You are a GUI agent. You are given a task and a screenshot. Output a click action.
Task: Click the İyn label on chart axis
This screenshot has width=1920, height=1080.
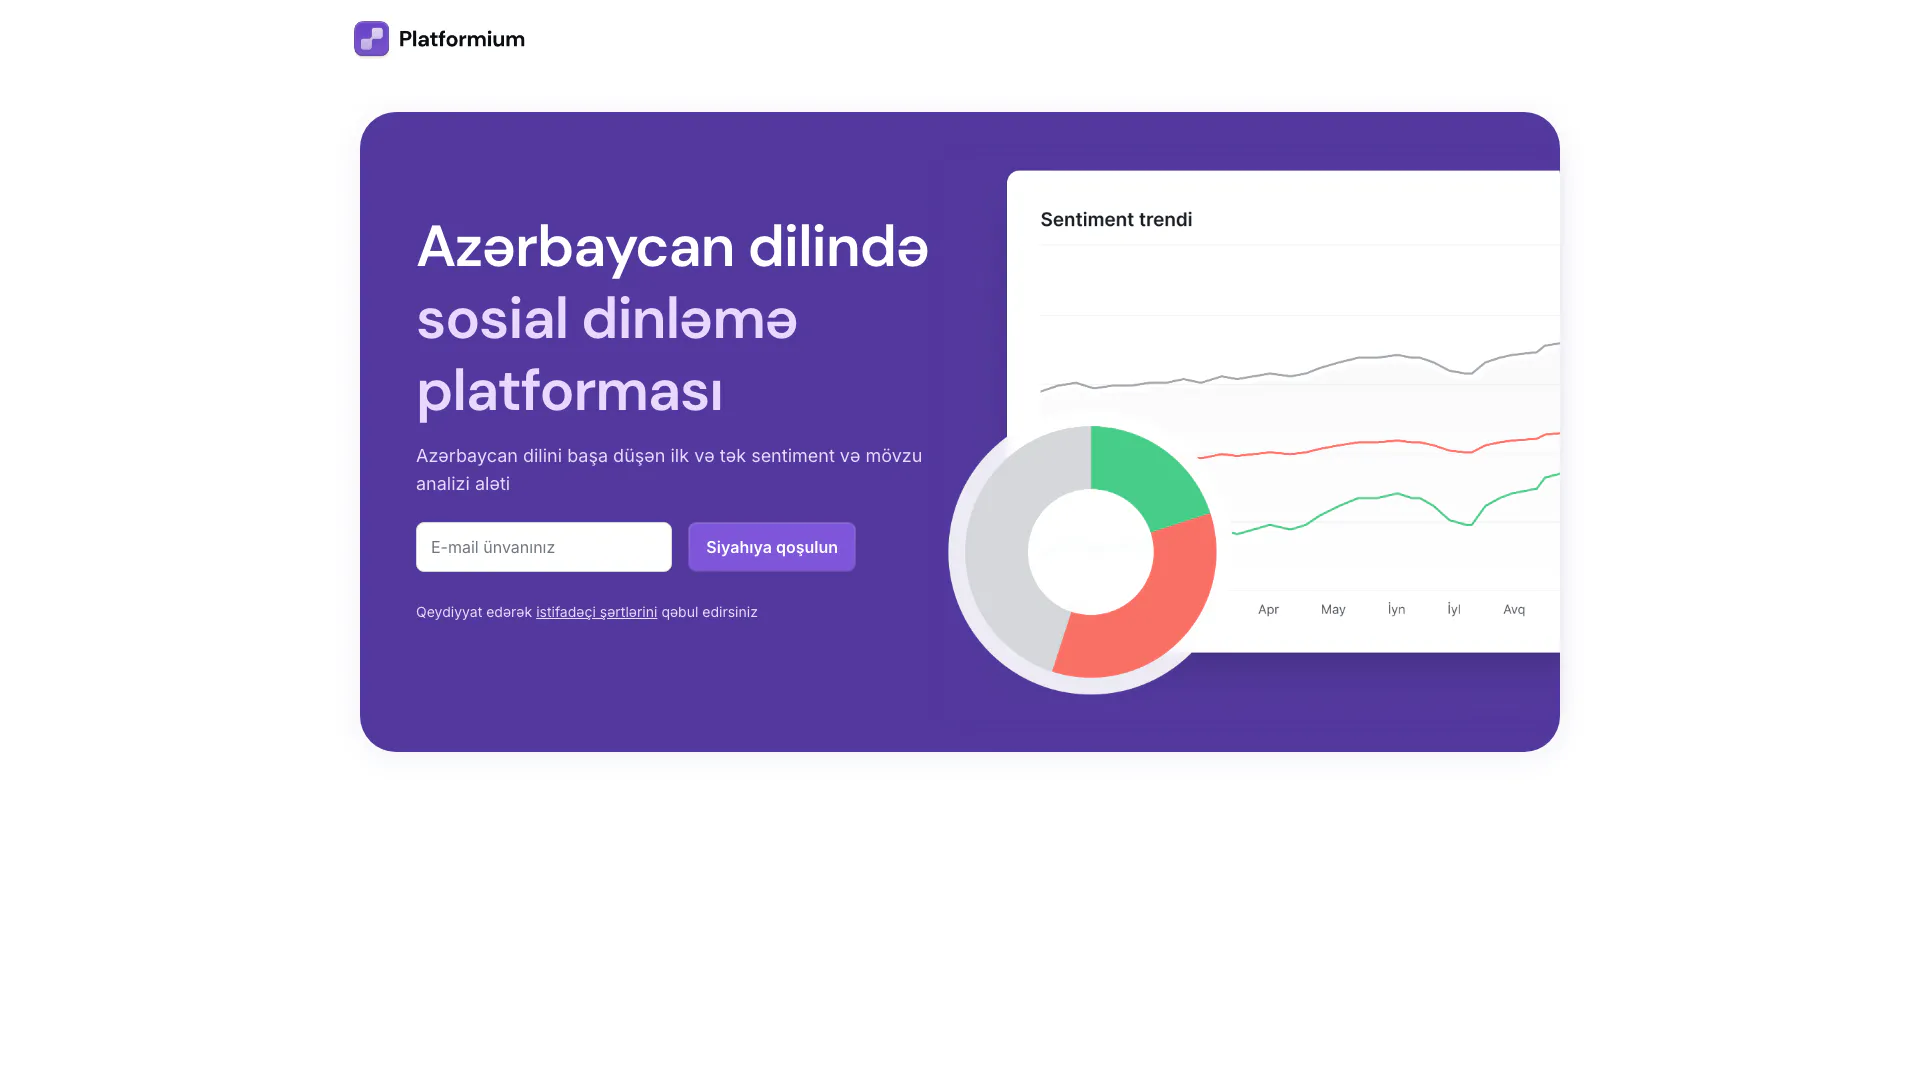pos(1396,610)
